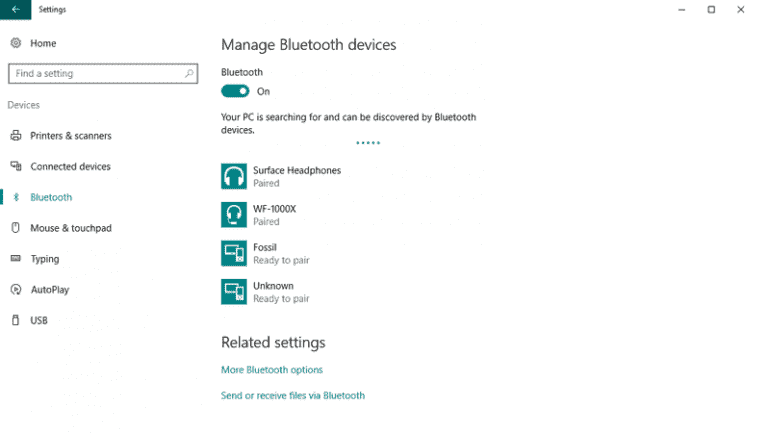
Task: Click the AutoPlay icon
Action: tap(16, 290)
